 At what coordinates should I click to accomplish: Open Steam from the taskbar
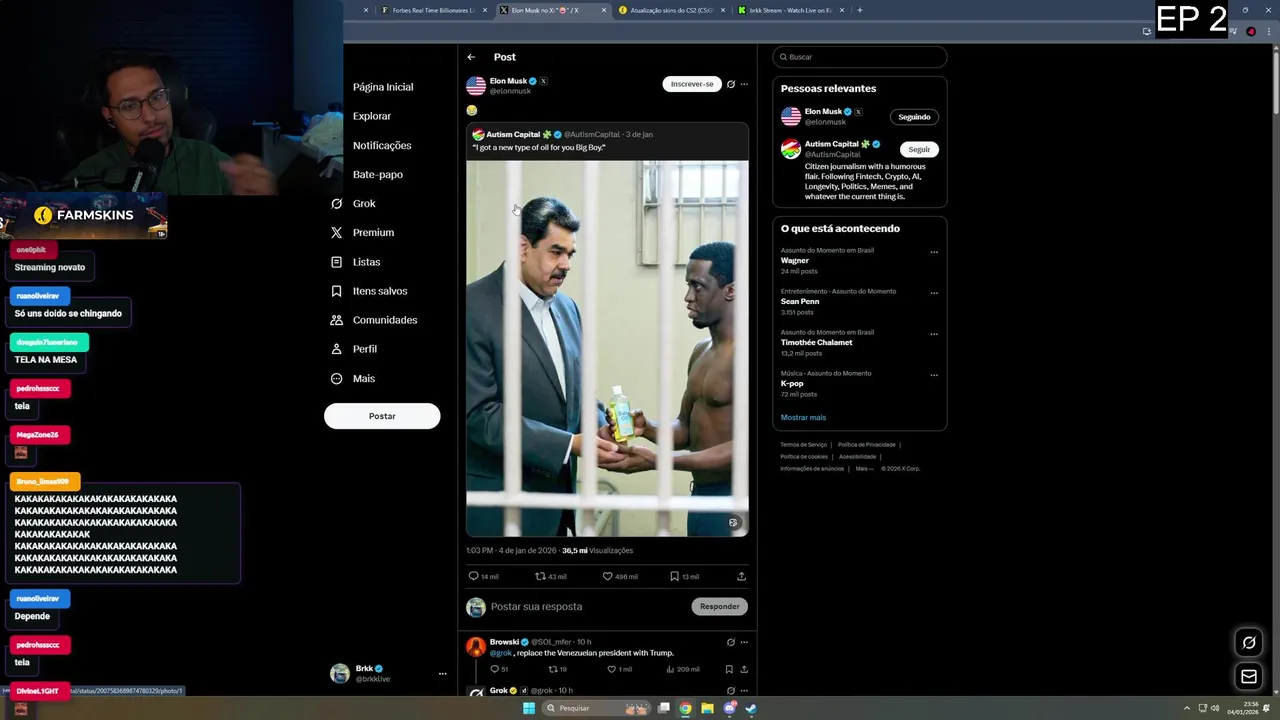(x=751, y=708)
